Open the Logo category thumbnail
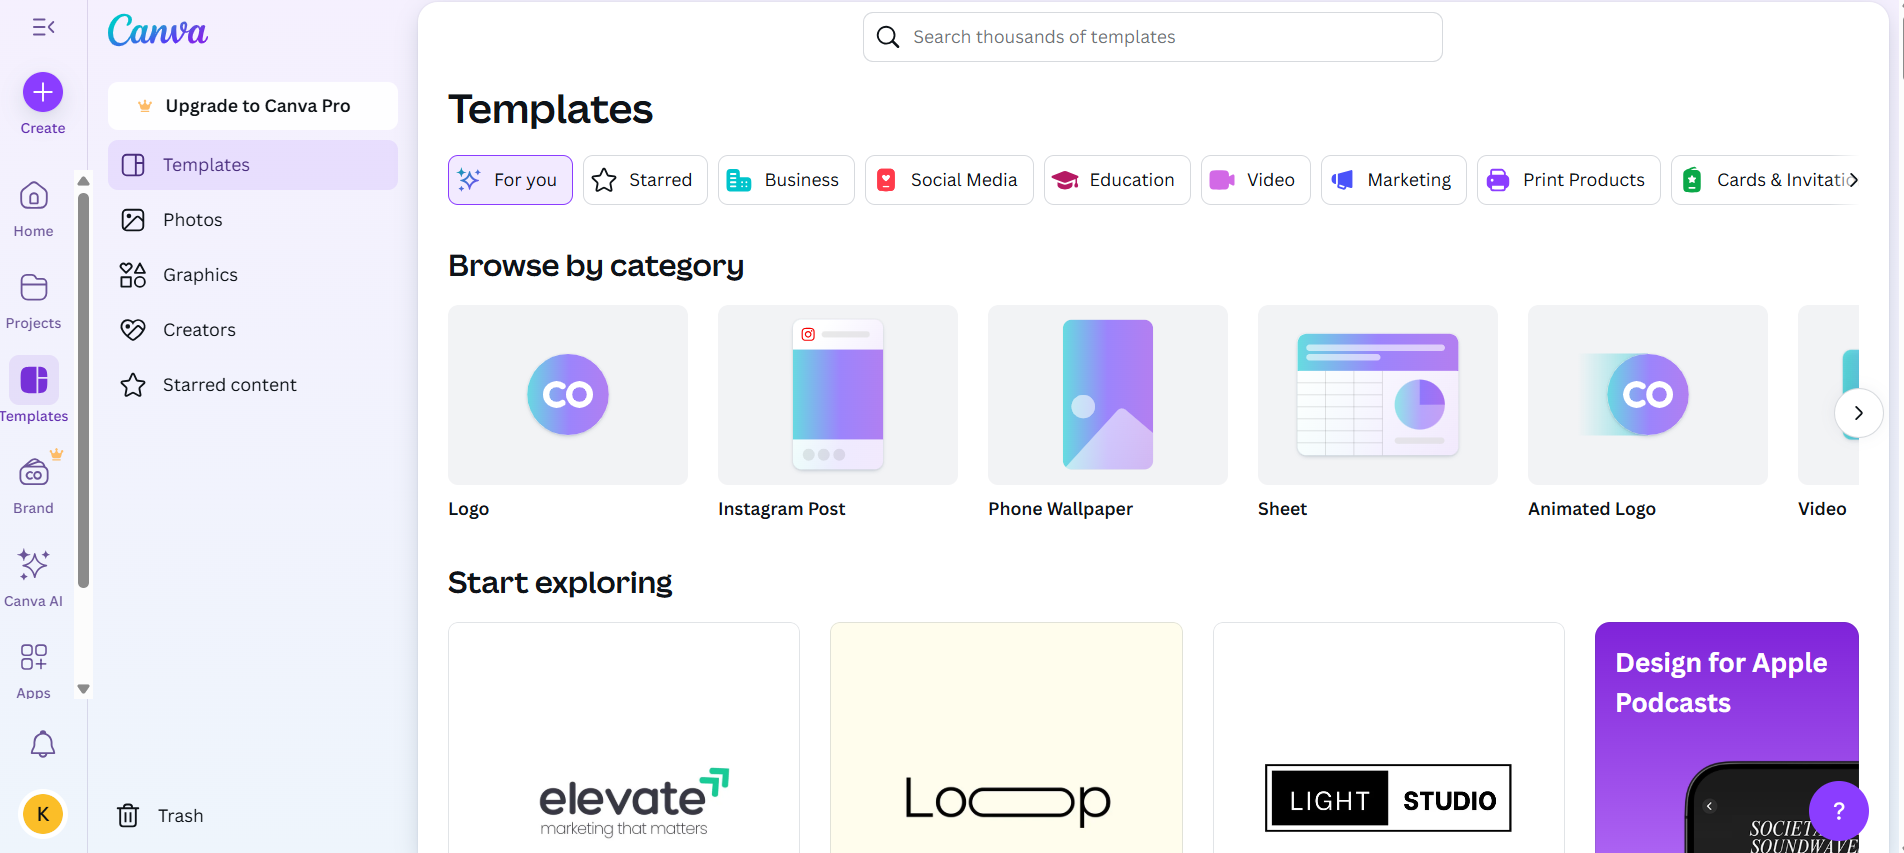The width and height of the screenshot is (1904, 853). 568,395
